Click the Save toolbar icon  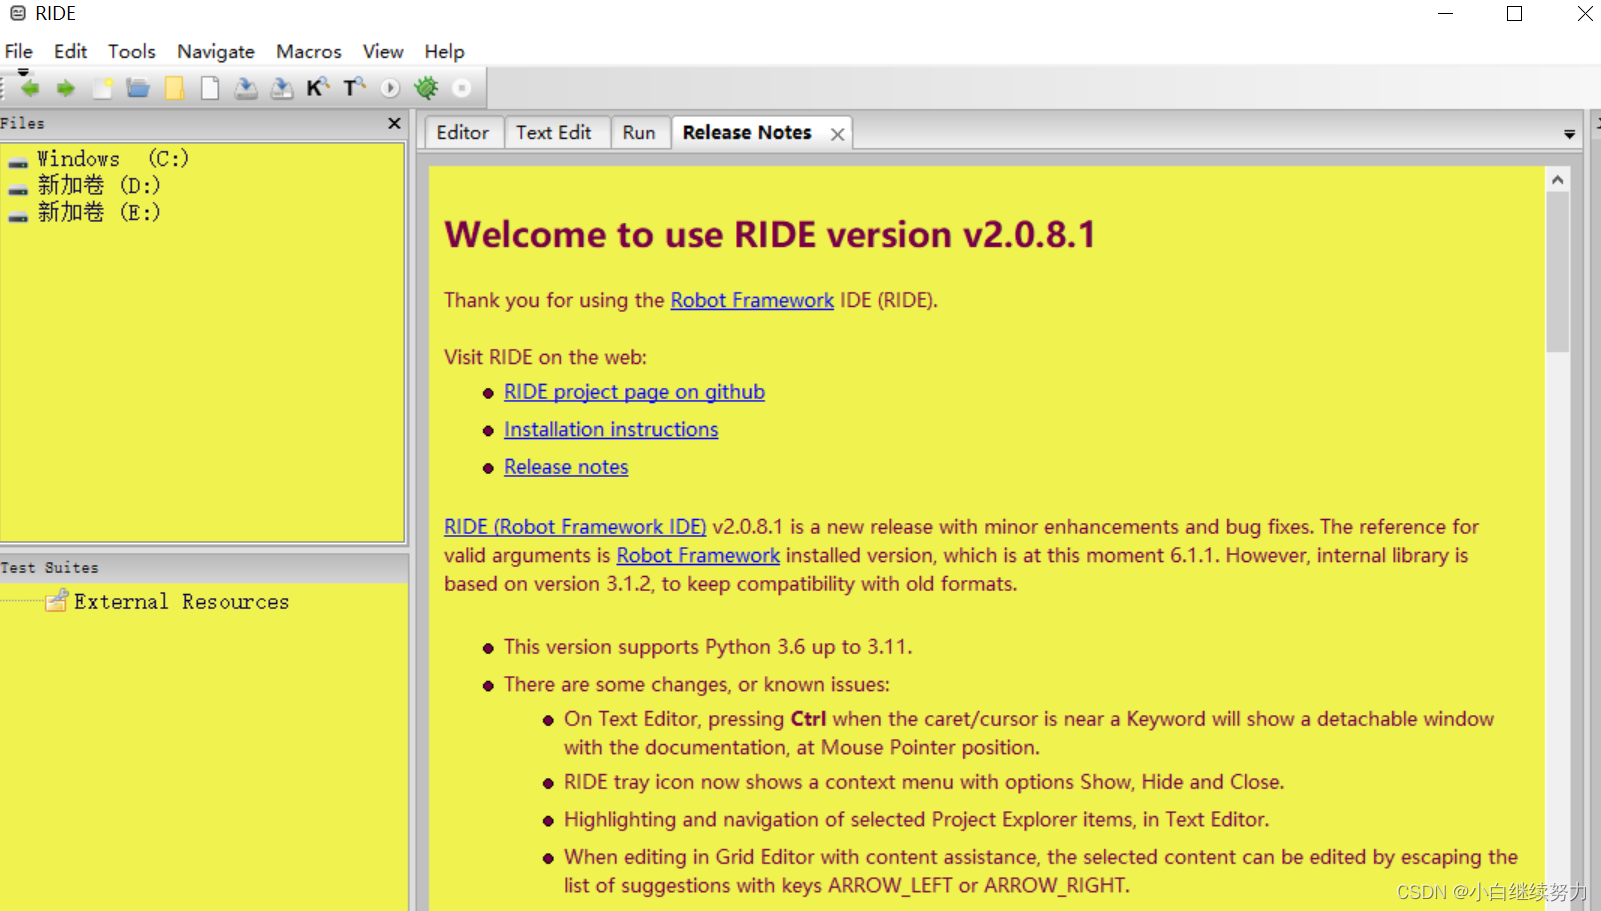pyautogui.click(x=246, y=89)
